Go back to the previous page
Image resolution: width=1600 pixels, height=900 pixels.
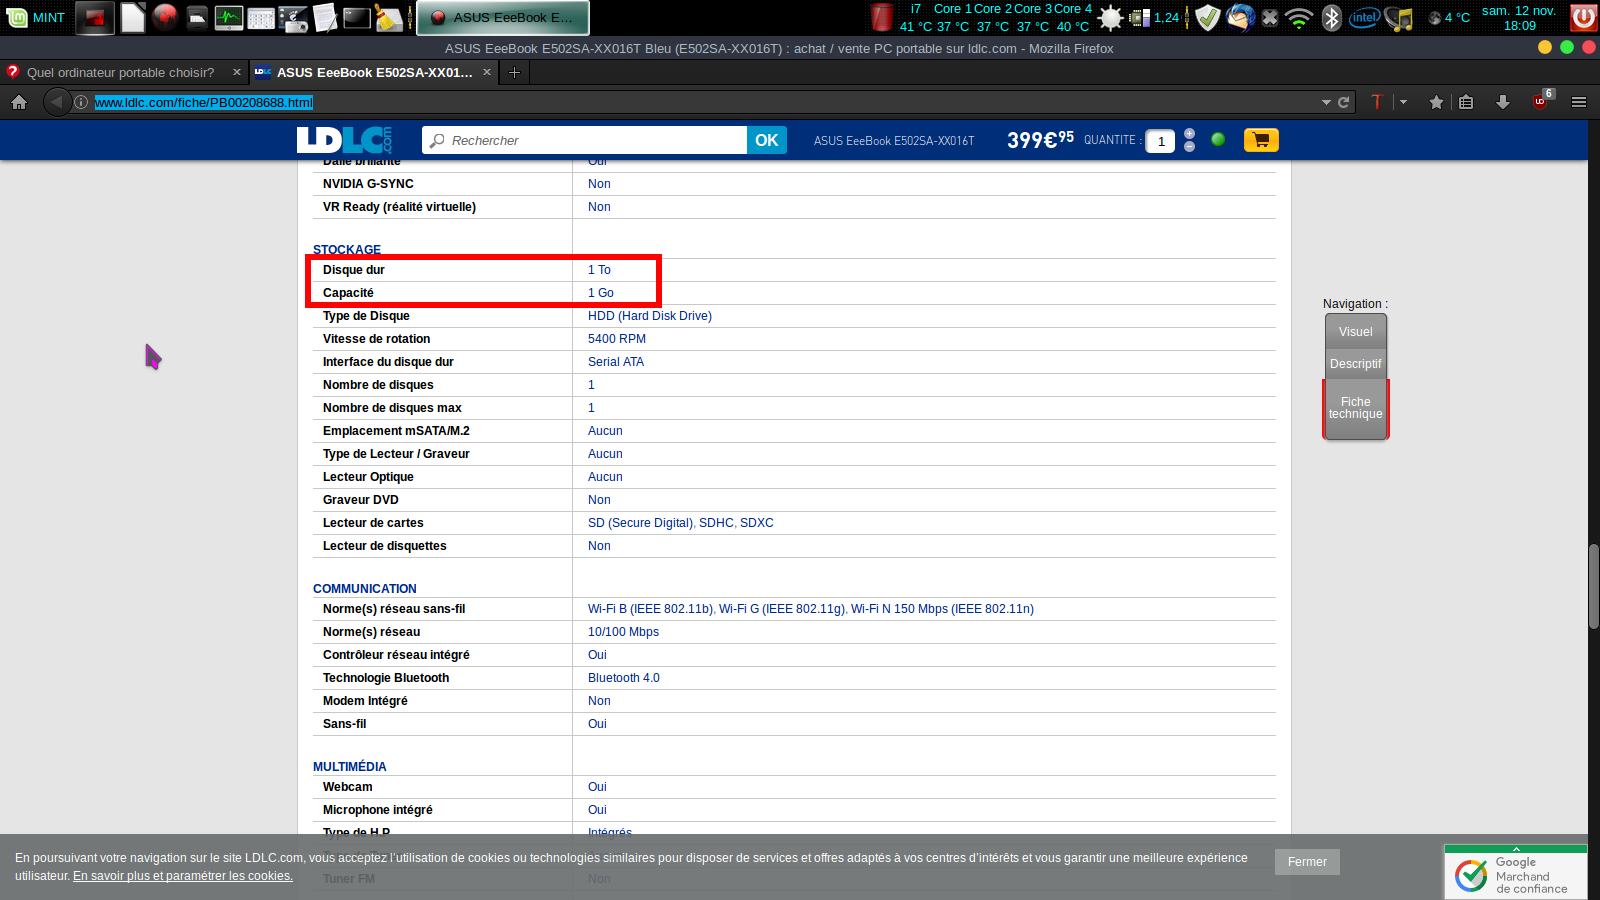click(x=56, y=102)
